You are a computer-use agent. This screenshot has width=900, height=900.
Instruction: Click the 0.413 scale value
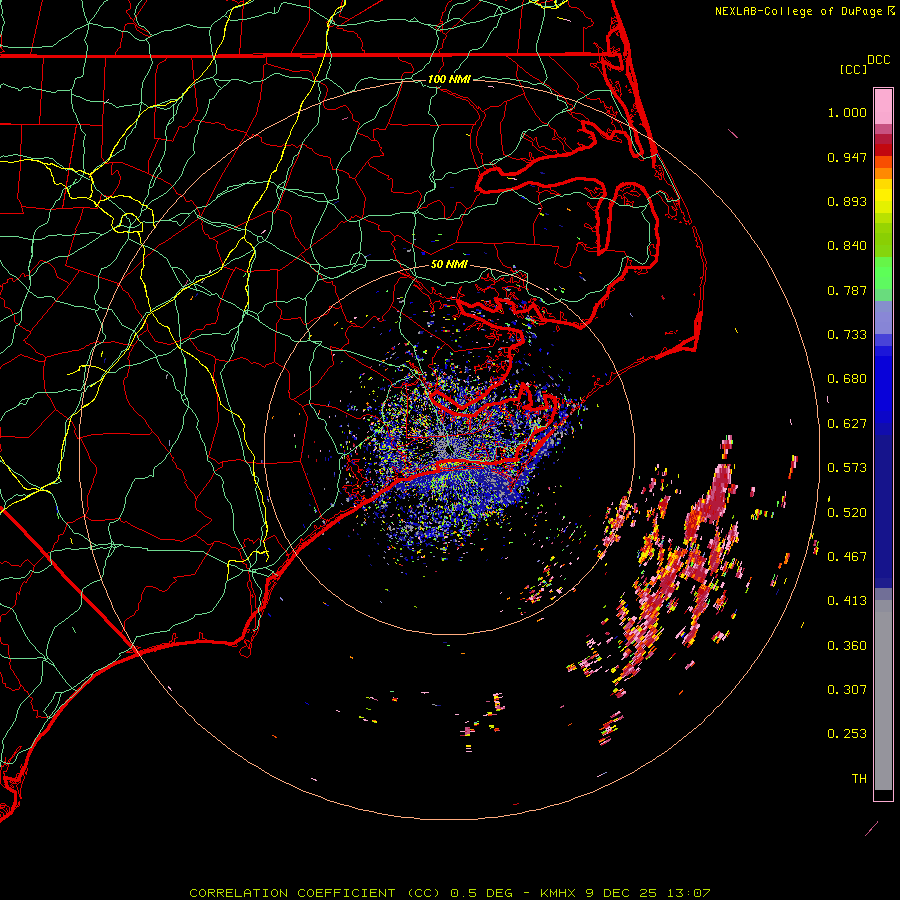click(847, 601)
